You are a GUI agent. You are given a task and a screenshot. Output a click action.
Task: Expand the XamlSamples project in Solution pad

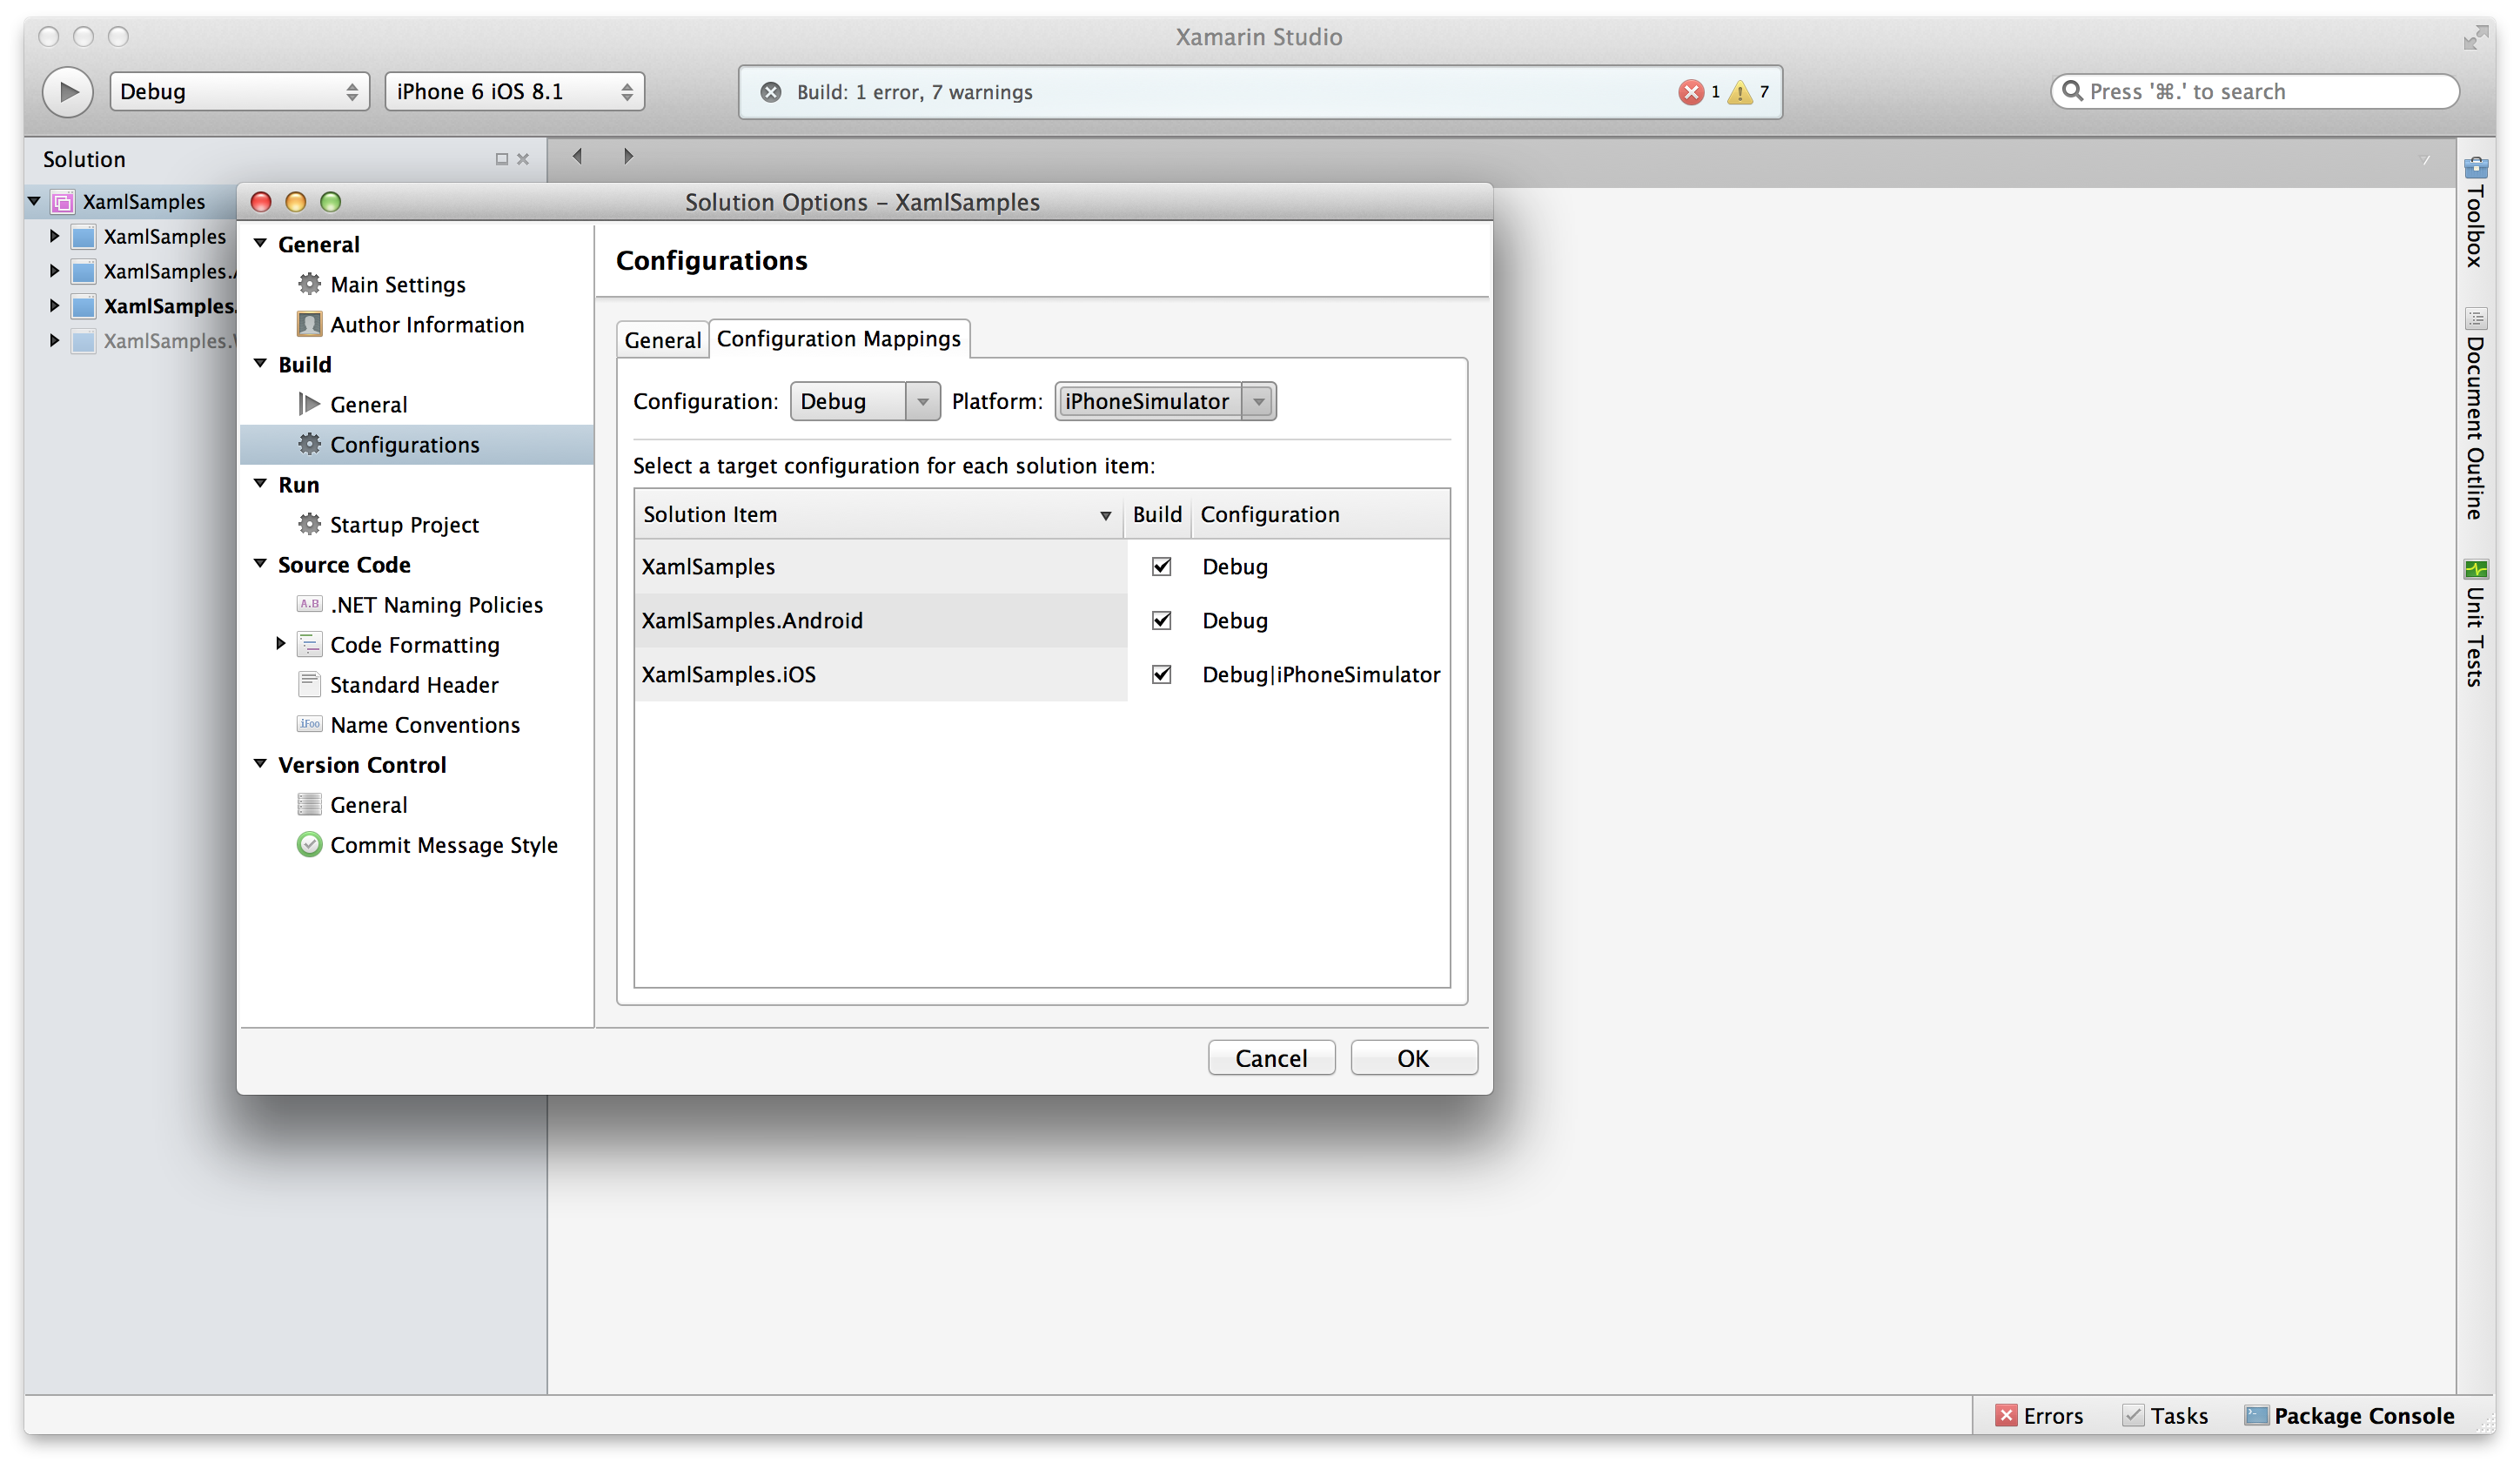coord(53,236)
